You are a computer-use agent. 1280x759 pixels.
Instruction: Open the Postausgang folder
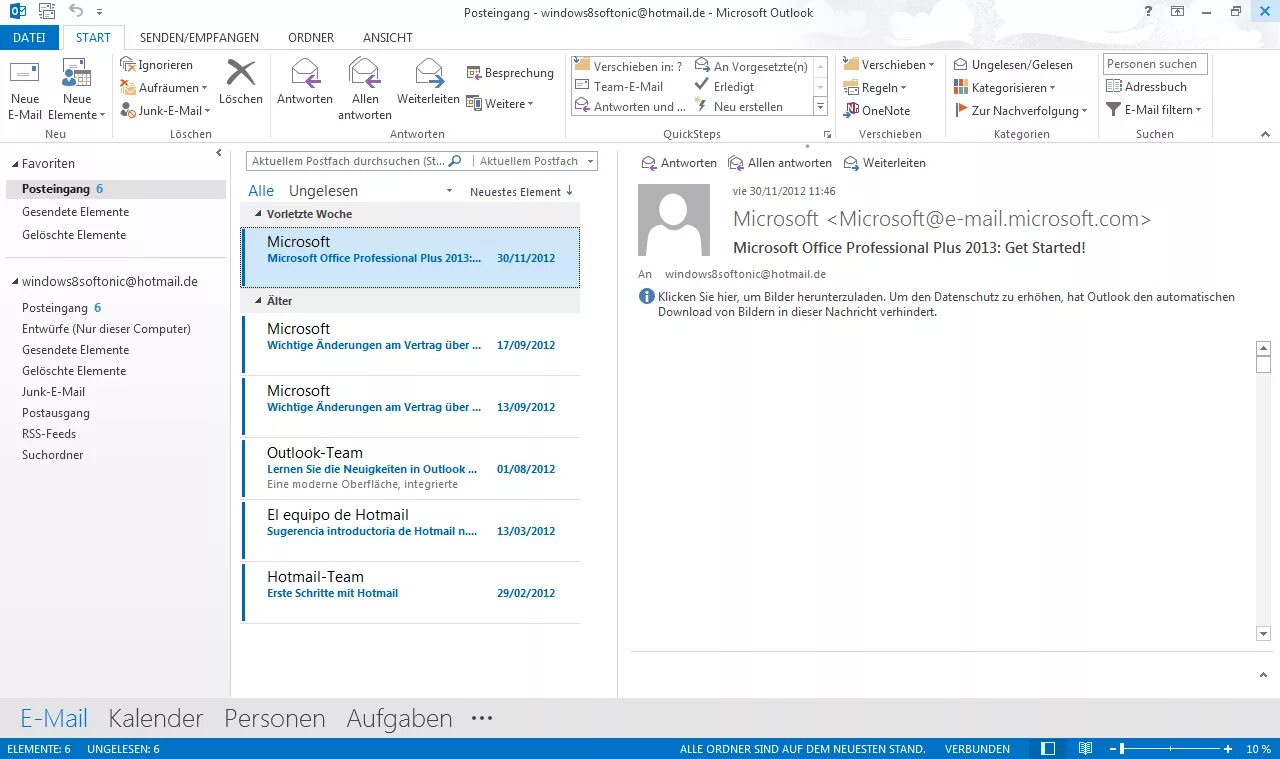(x=56, y=413)
